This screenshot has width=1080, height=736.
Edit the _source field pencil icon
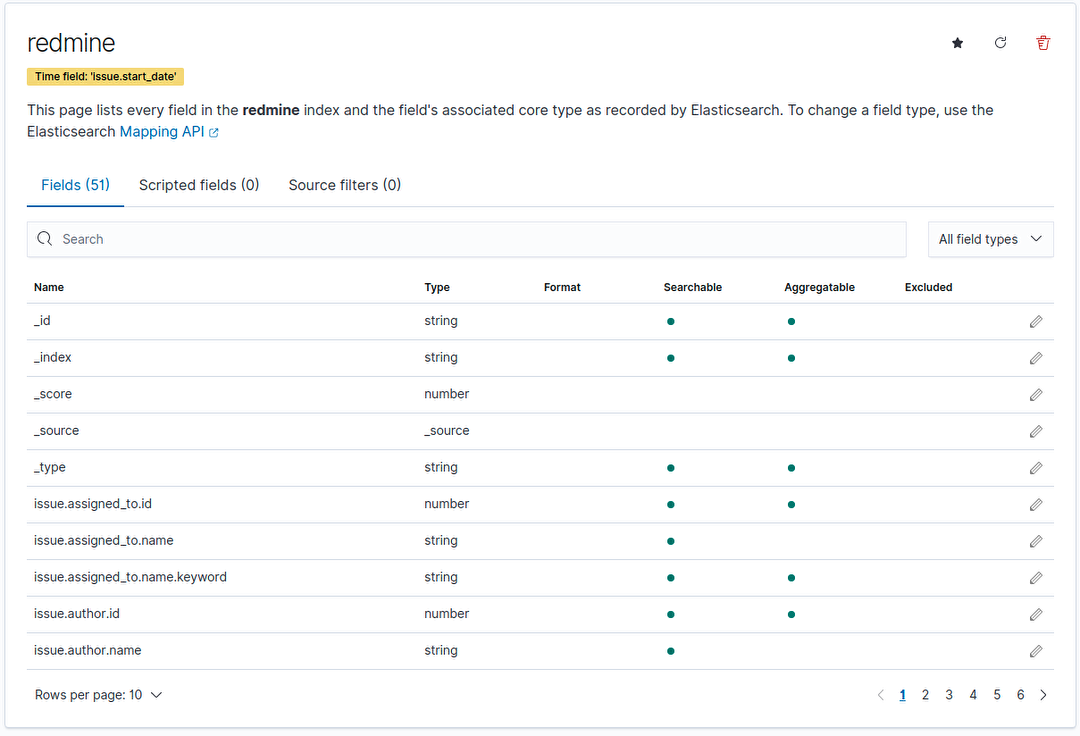click(x=1036, y=431)
